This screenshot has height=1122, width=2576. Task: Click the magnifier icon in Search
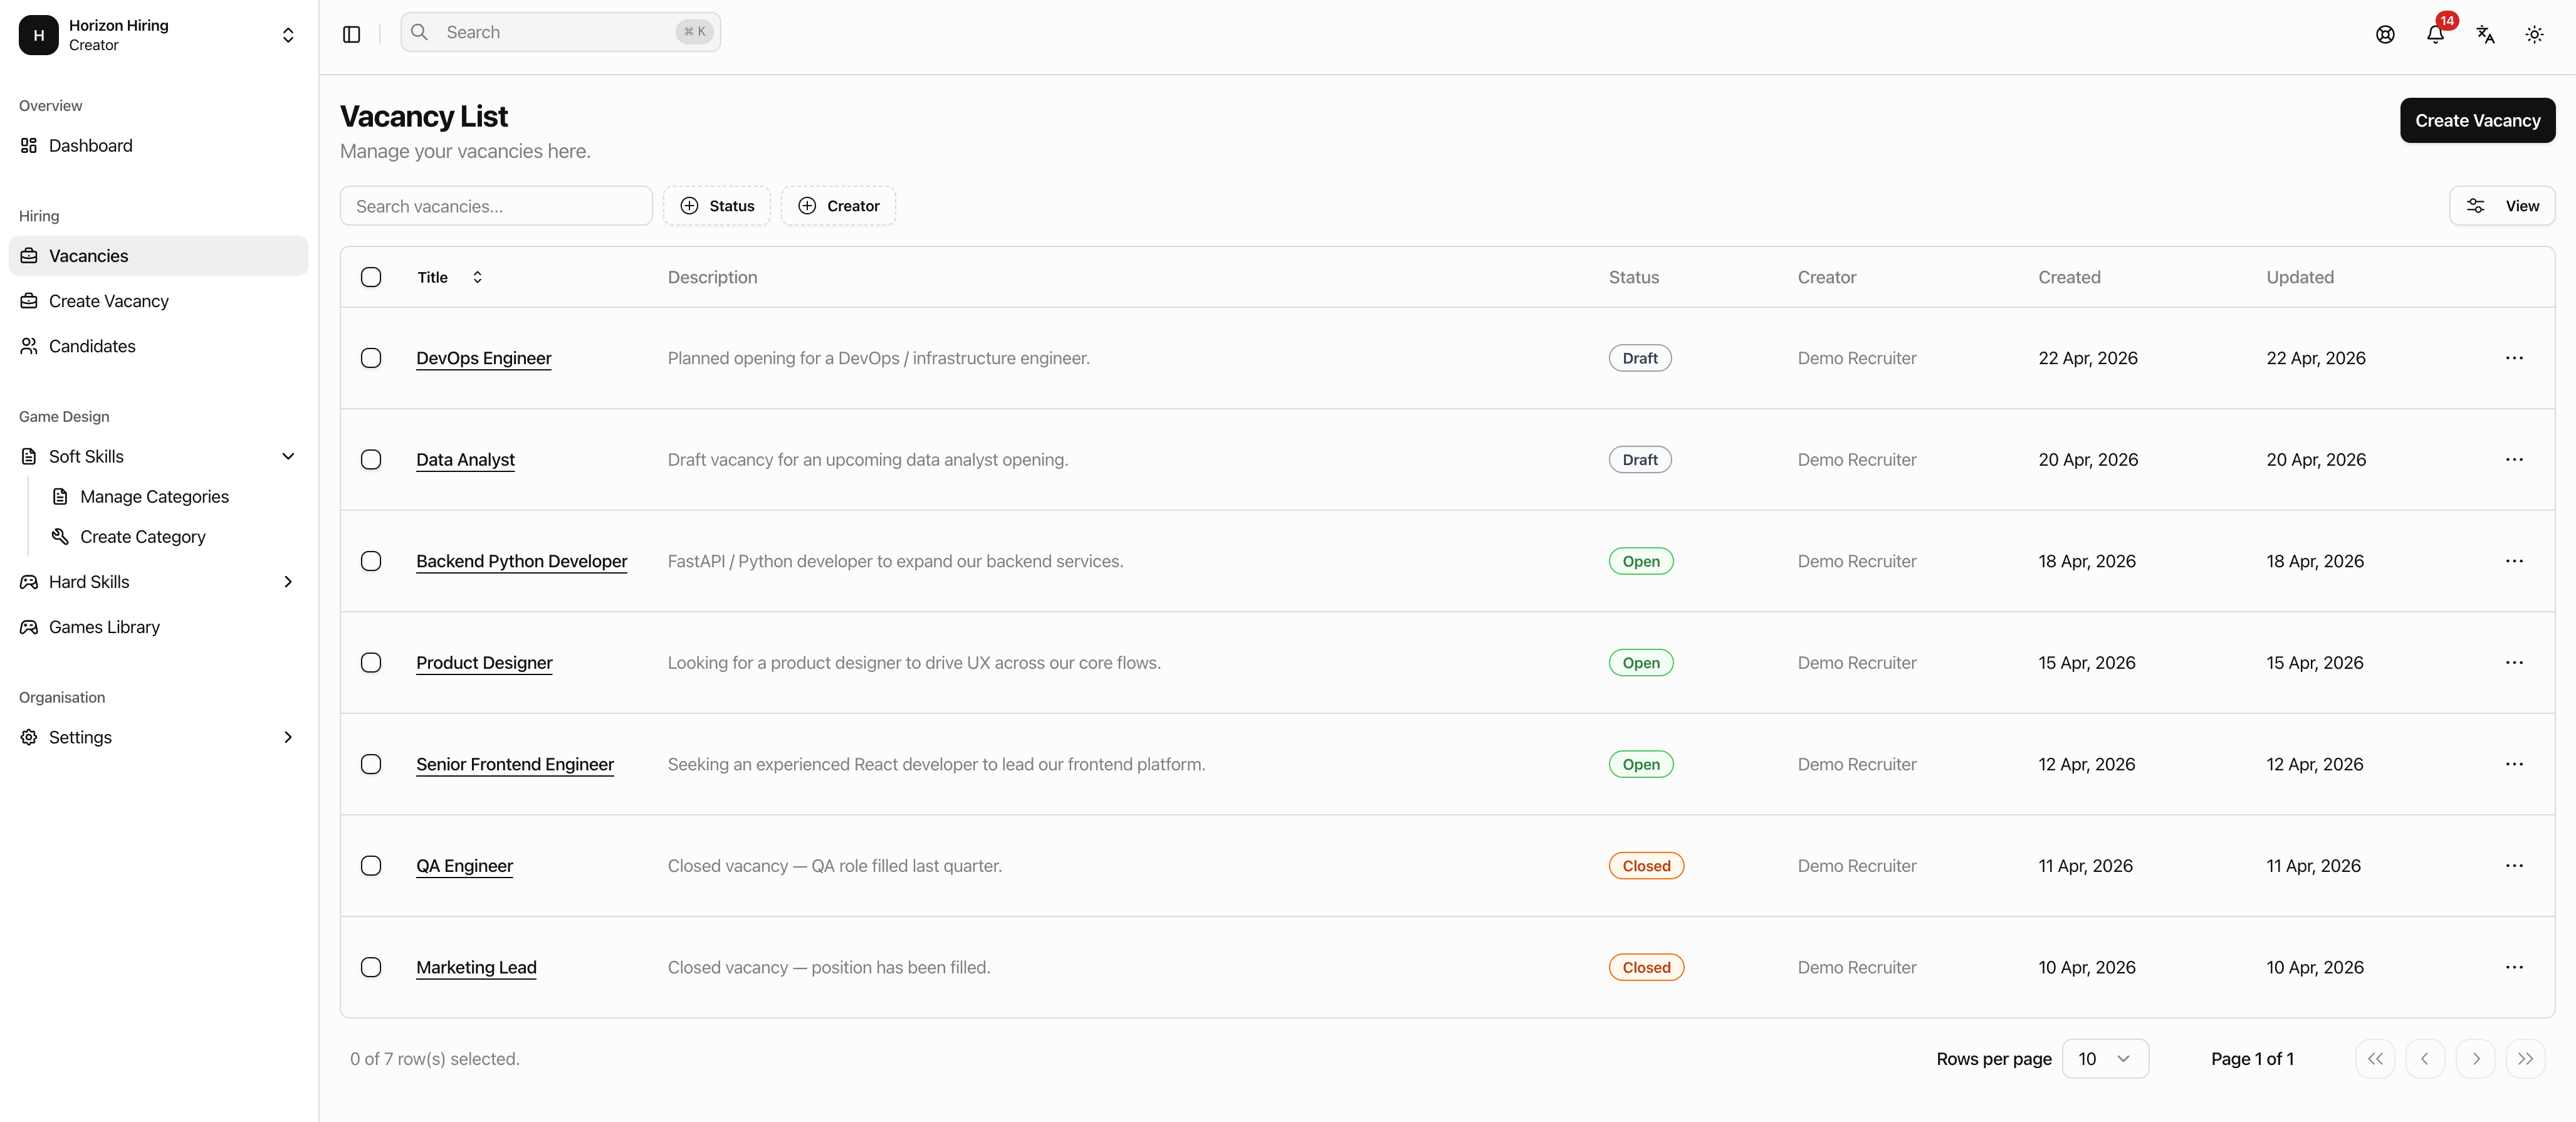(x=420, y=32)
